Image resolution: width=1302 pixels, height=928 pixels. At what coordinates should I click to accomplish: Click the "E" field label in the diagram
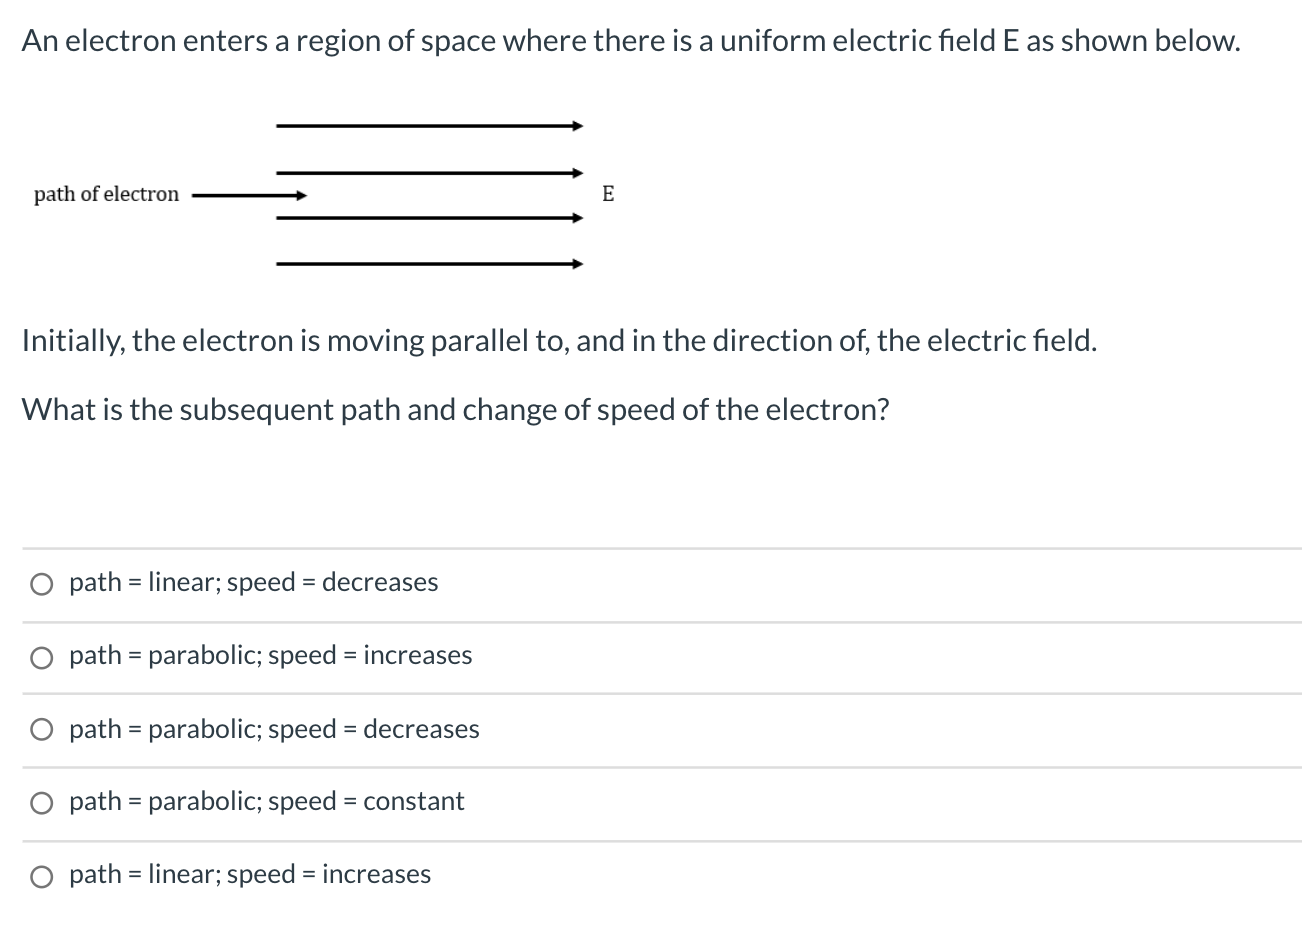point(608,195)
